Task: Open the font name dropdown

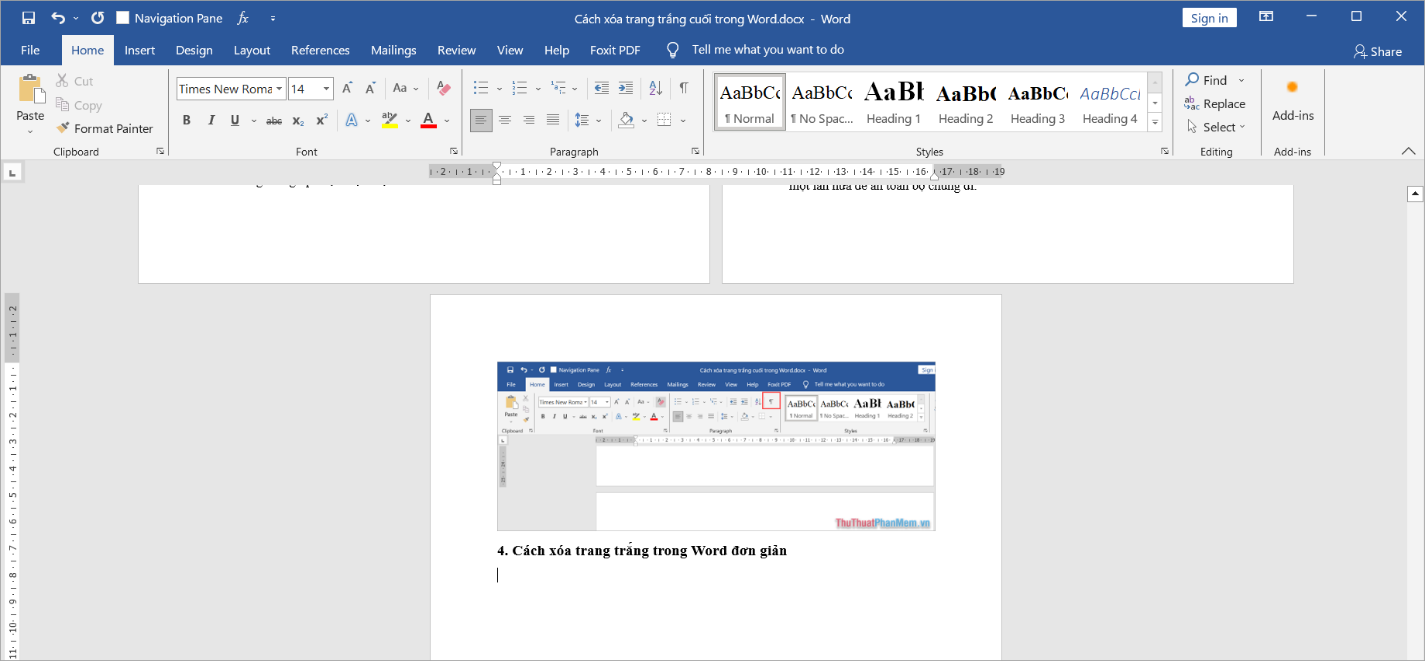Action: [x=280, y=89]
